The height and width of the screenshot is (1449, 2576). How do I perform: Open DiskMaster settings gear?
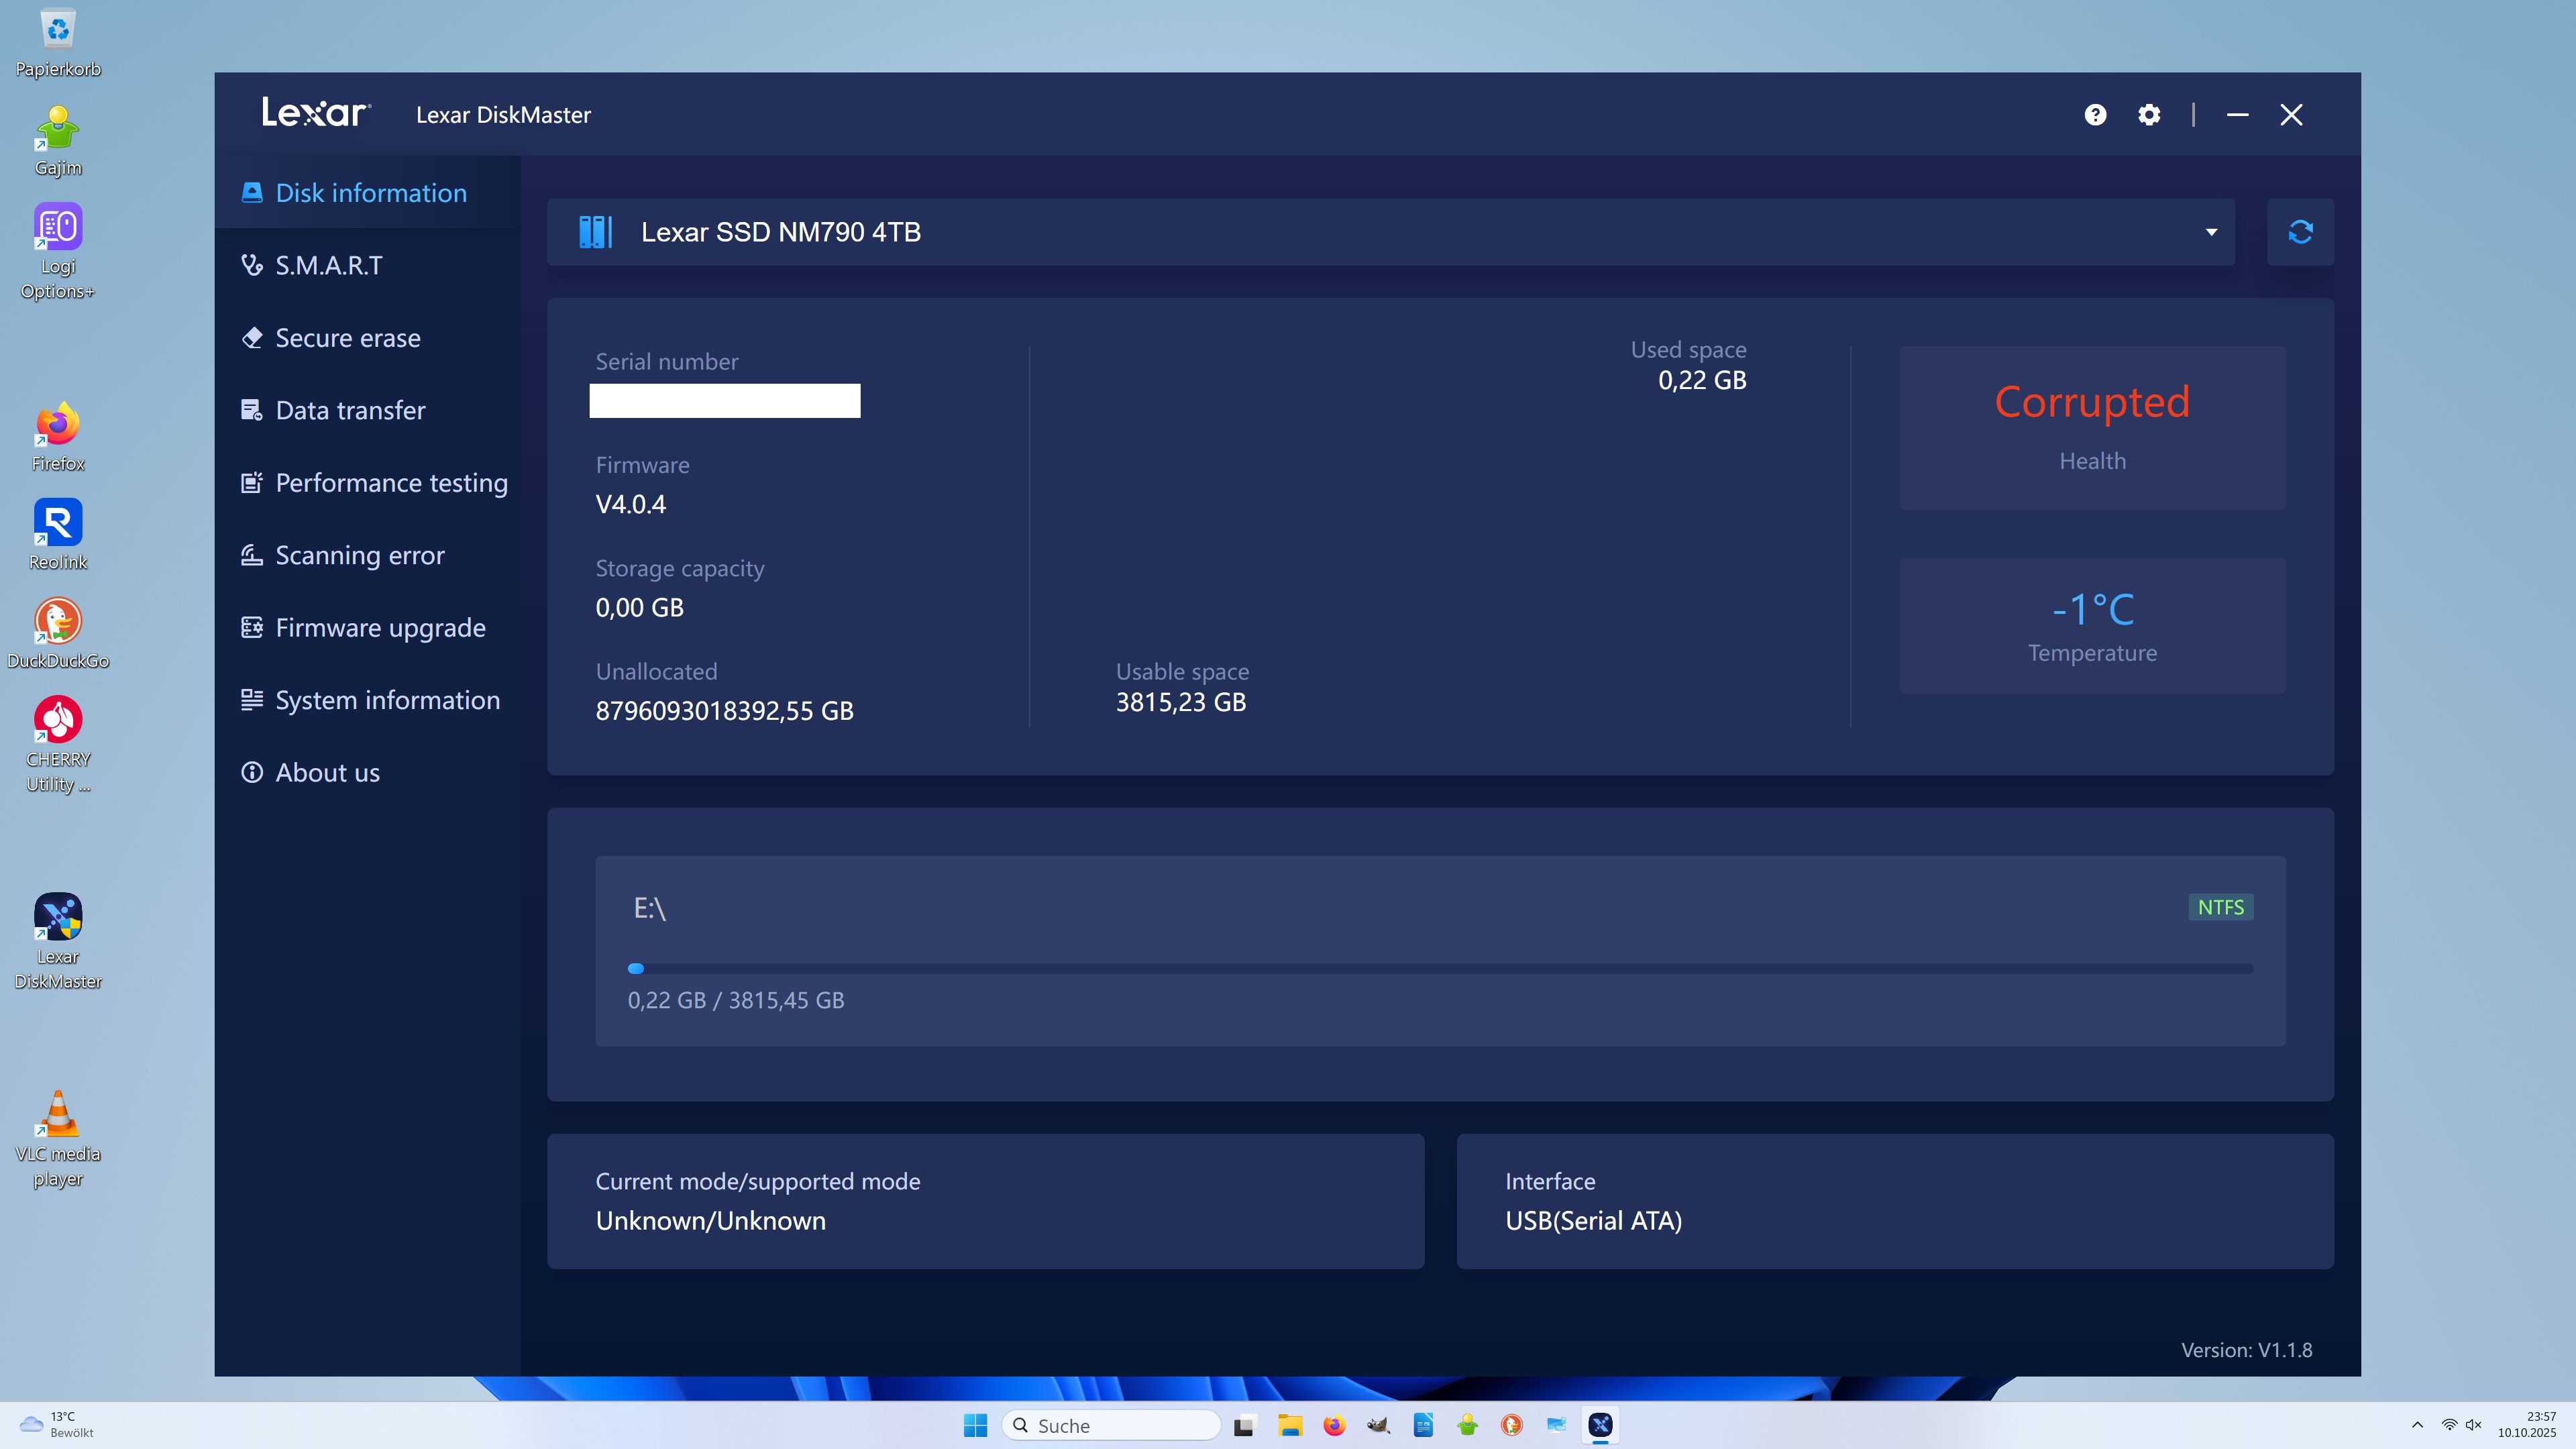[x=2148, y=114]
